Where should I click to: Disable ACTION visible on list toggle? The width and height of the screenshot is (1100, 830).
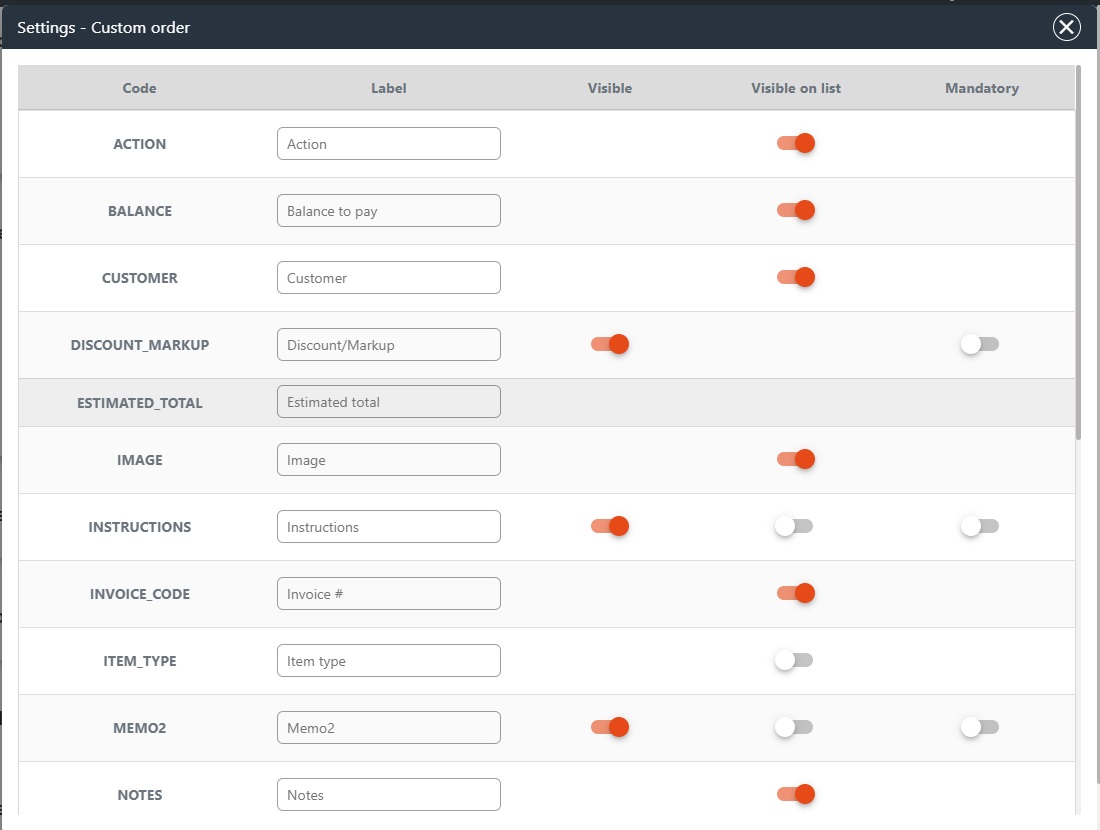pyautogui.click(x=796, y=143)
